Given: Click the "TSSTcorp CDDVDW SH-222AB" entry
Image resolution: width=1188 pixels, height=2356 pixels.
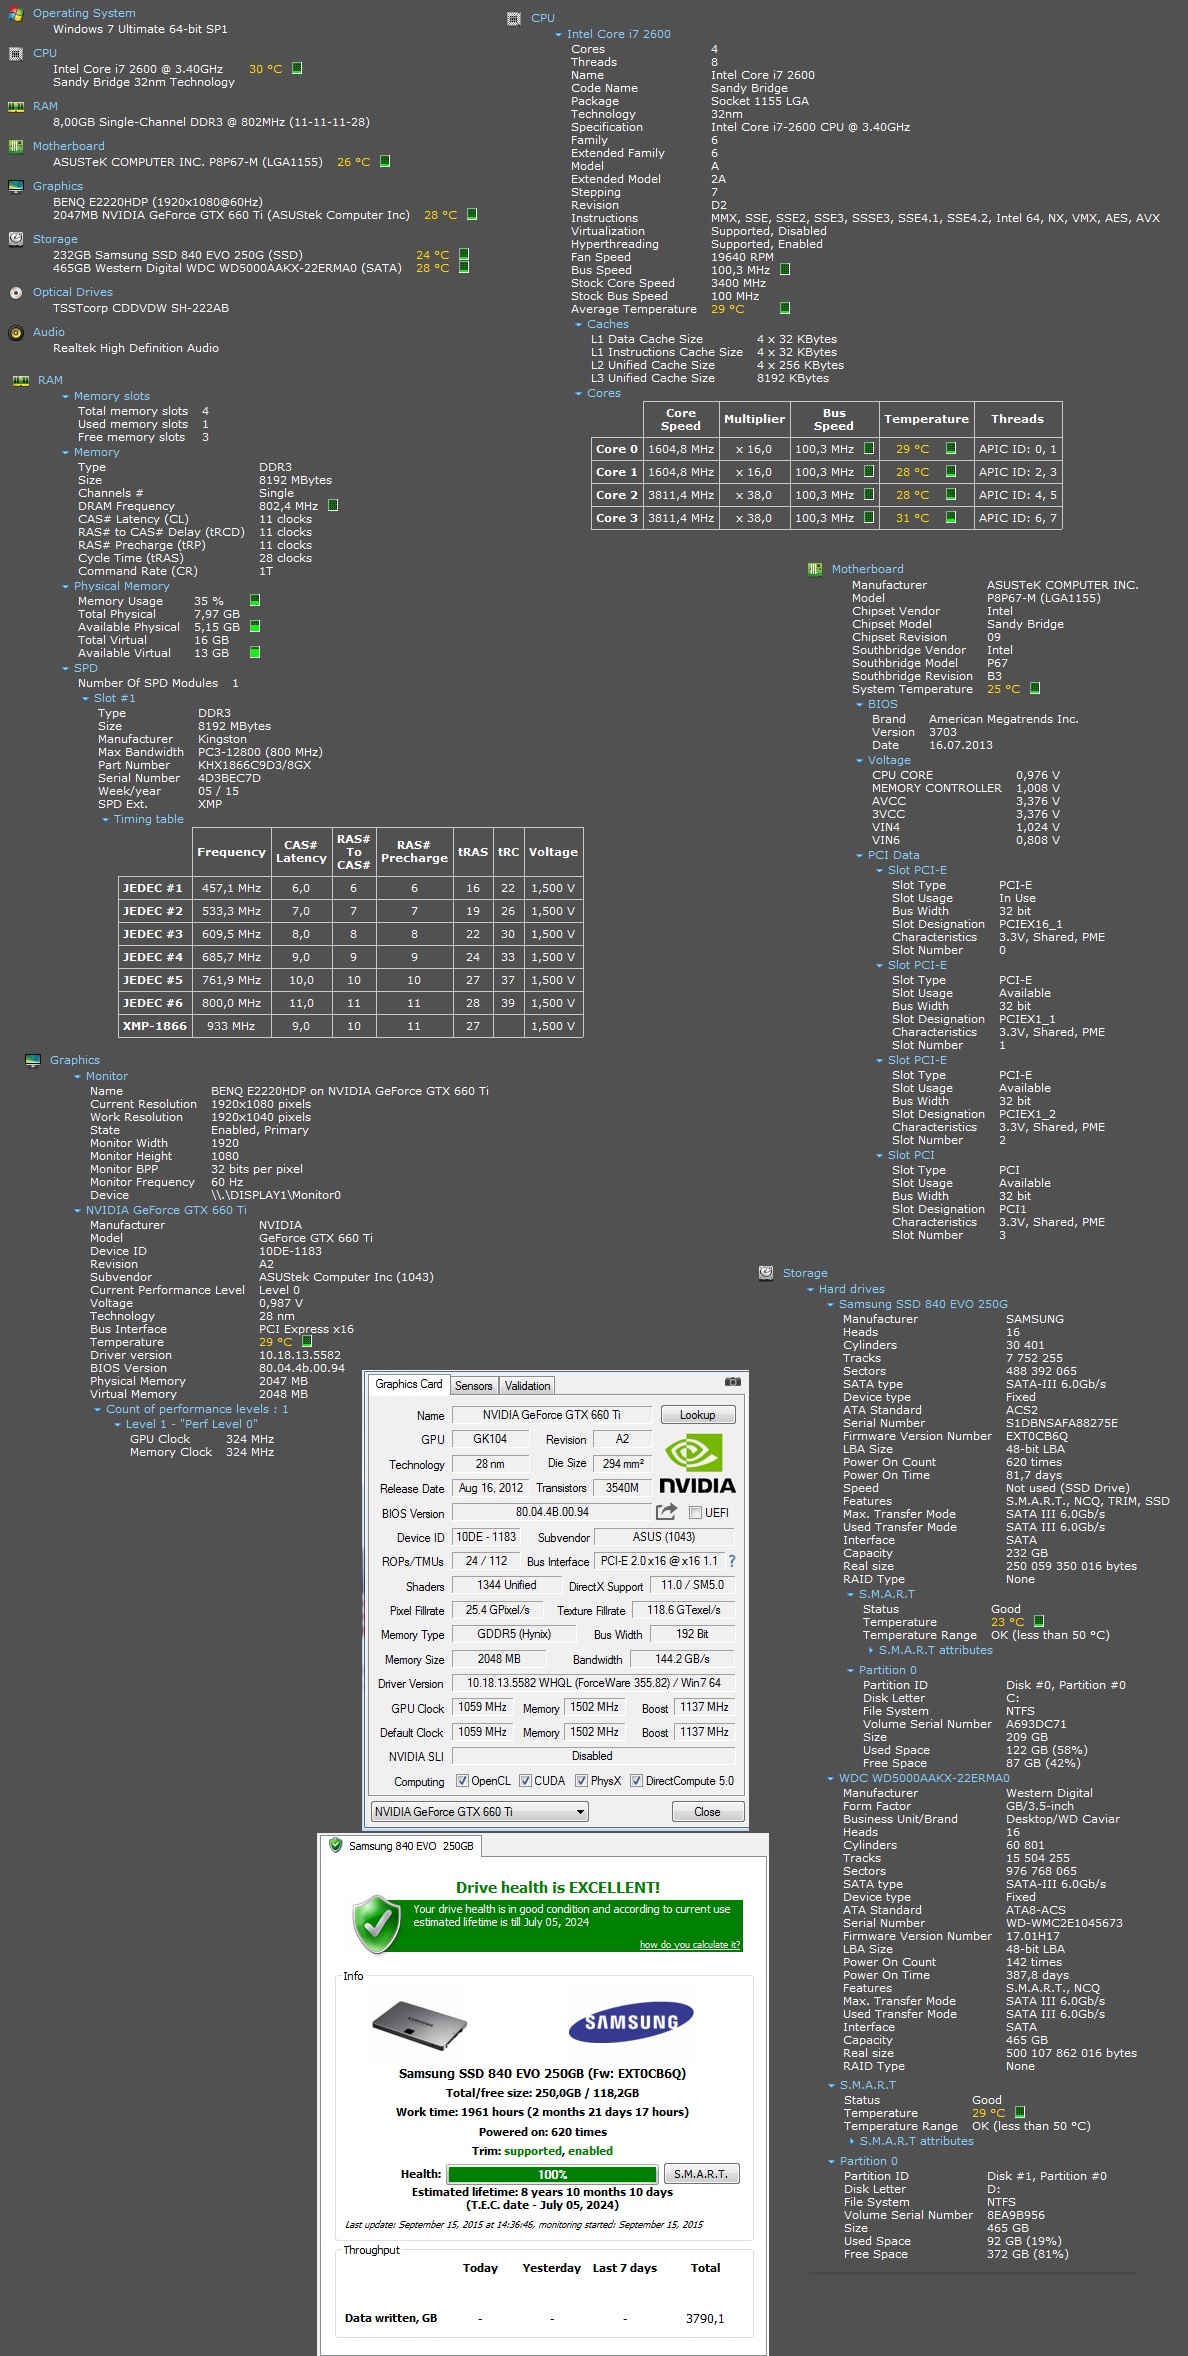Looking at the screenshot, I should click(141, 308).
